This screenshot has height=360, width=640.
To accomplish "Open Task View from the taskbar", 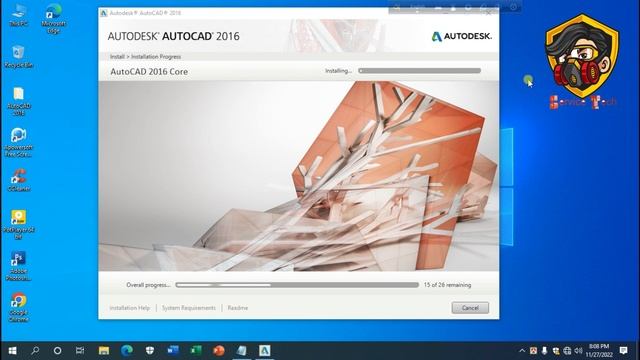I will click(x=80, y=351).
